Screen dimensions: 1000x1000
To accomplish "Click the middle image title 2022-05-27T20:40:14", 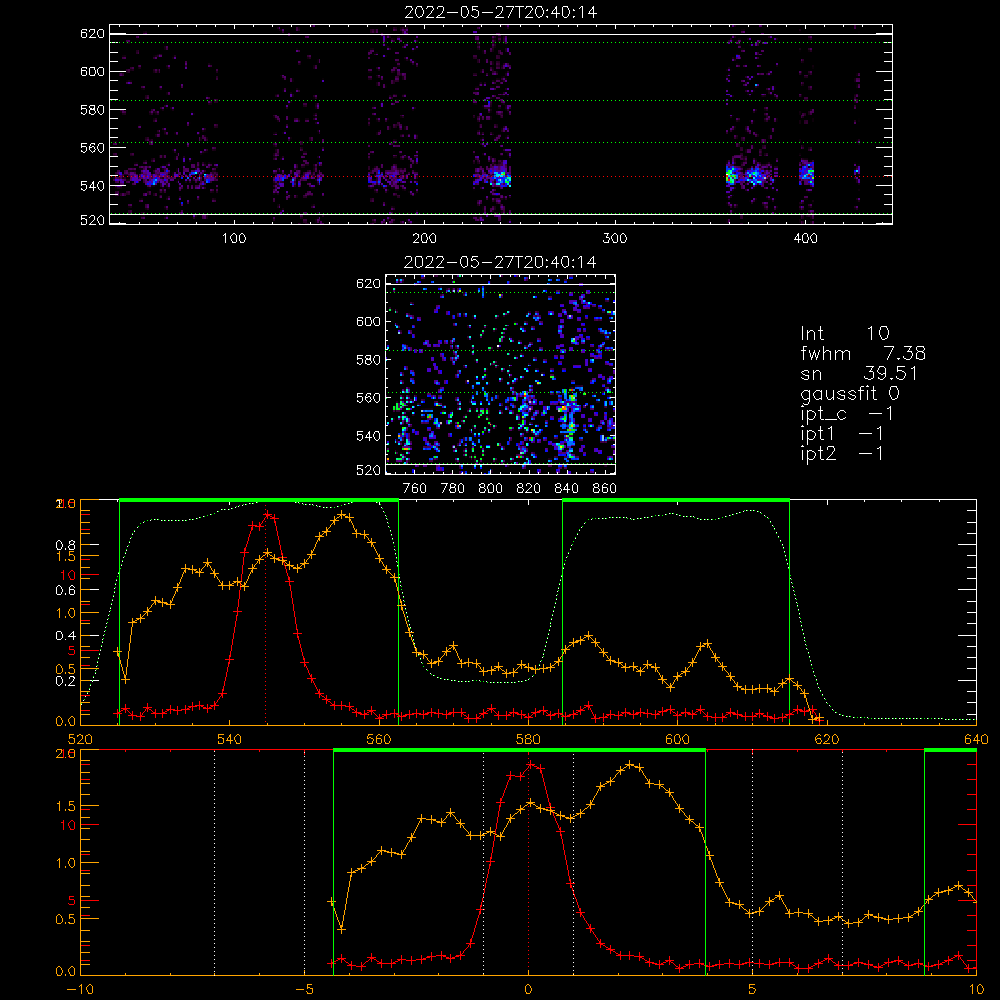I will pos(500,262).
